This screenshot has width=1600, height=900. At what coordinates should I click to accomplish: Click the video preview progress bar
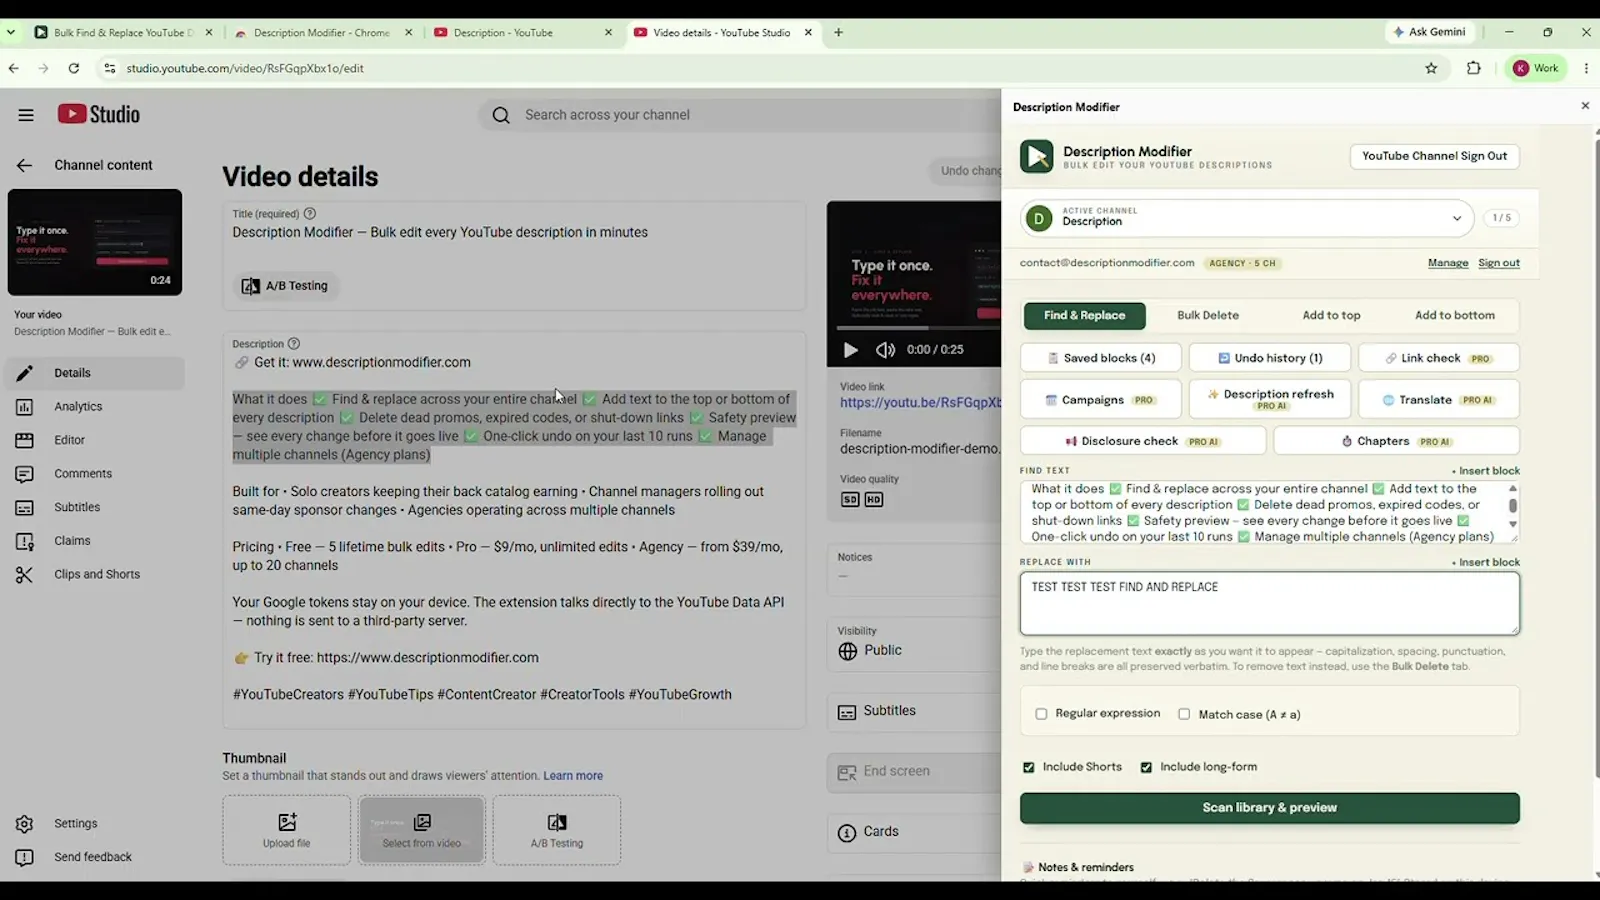(x=918, y=328)
